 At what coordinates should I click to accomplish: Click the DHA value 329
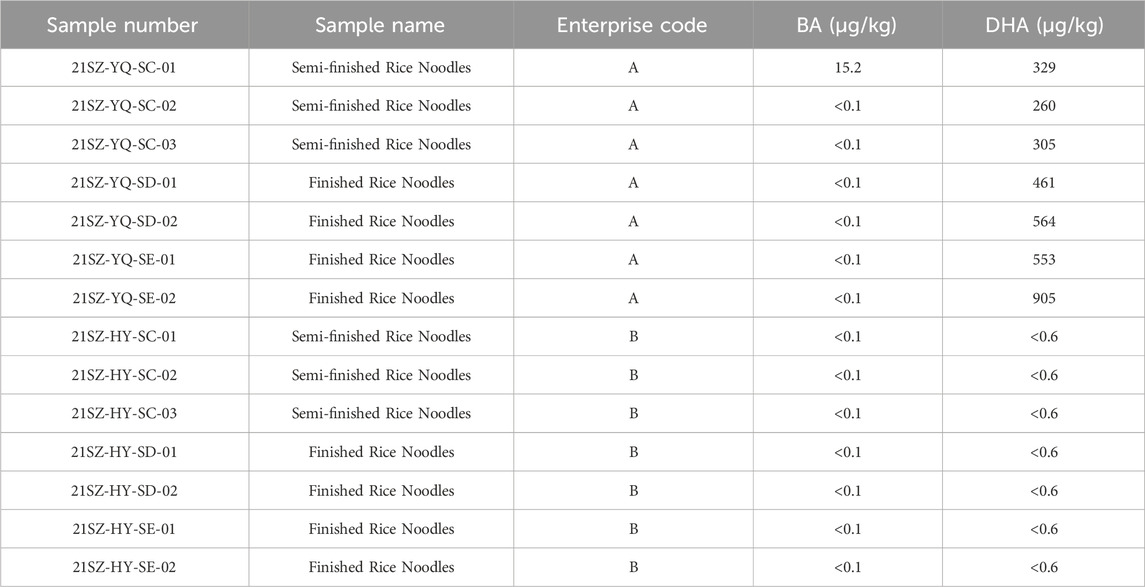tap(1044, 68)
